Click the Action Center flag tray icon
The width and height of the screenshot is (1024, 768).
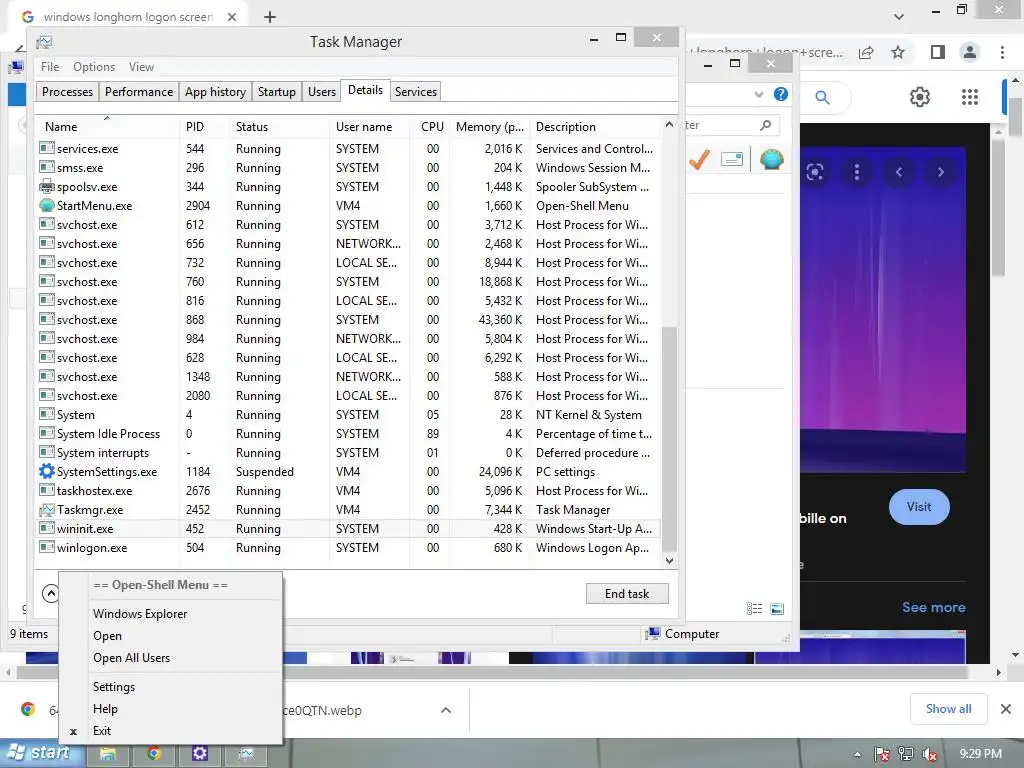tap(882, 754)
